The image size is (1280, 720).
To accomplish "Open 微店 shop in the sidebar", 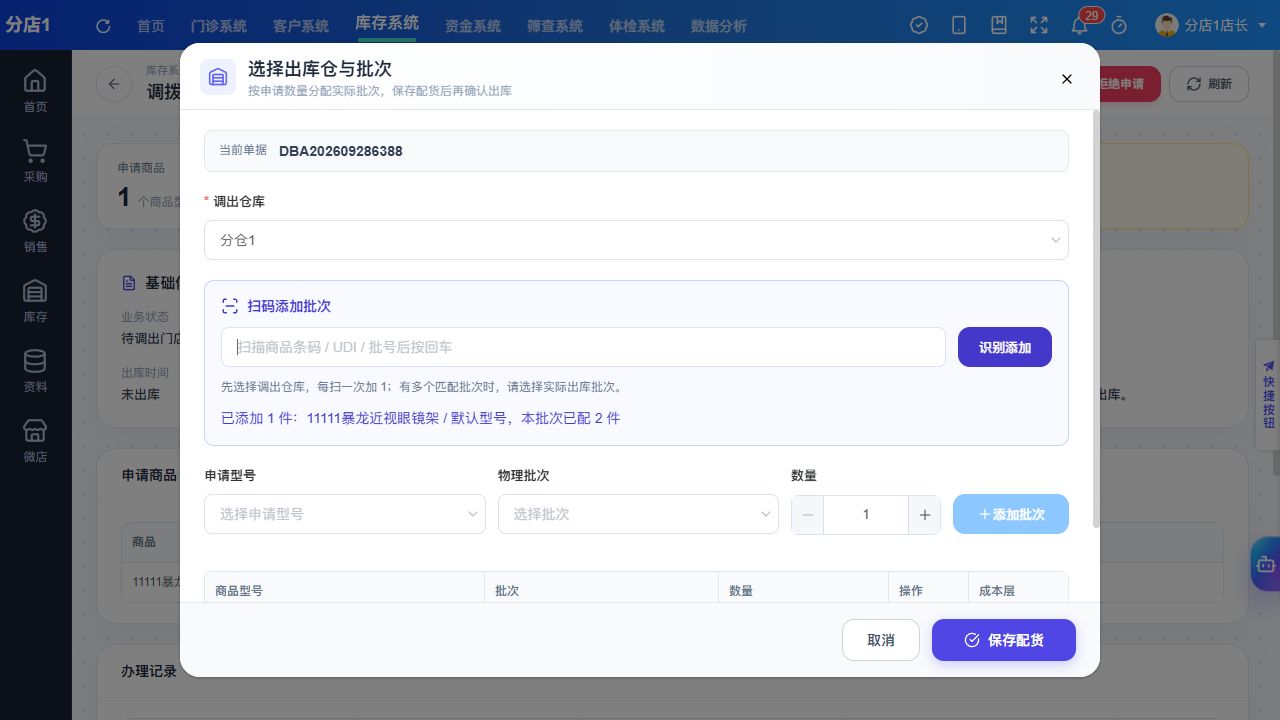I will tap(35, 441).
